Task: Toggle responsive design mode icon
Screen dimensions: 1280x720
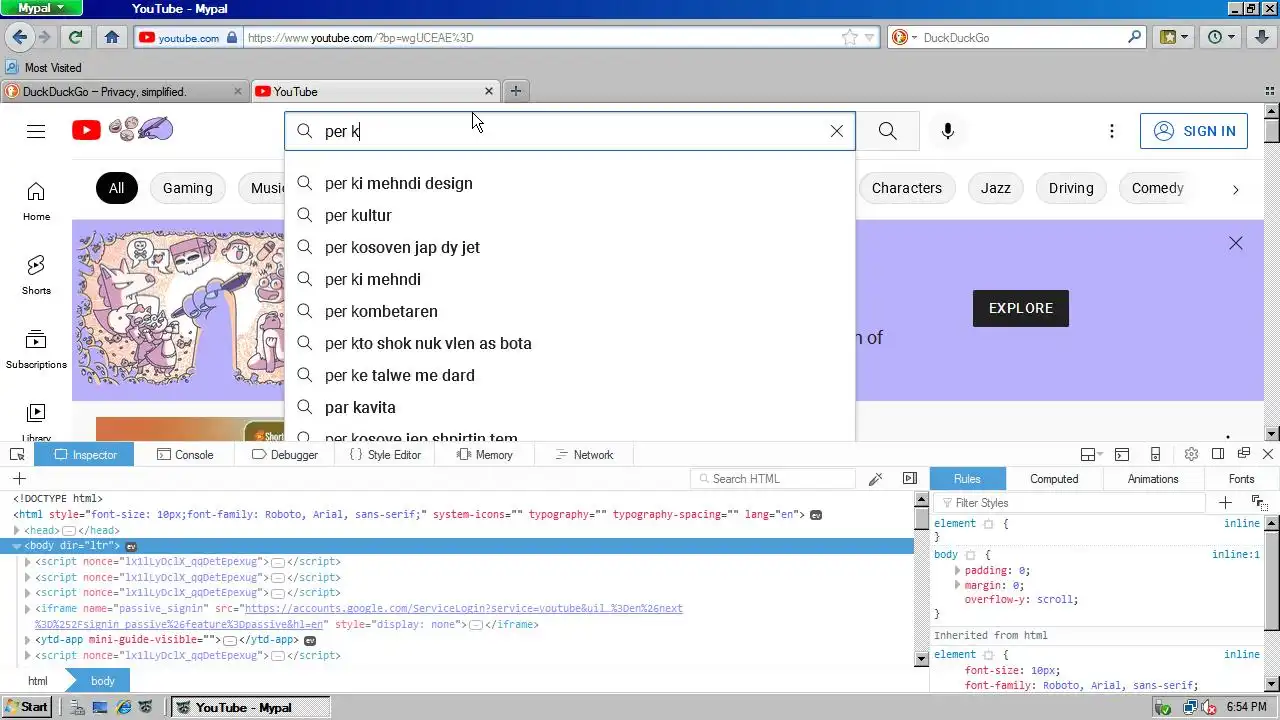Action: (x=1155, y=454)
